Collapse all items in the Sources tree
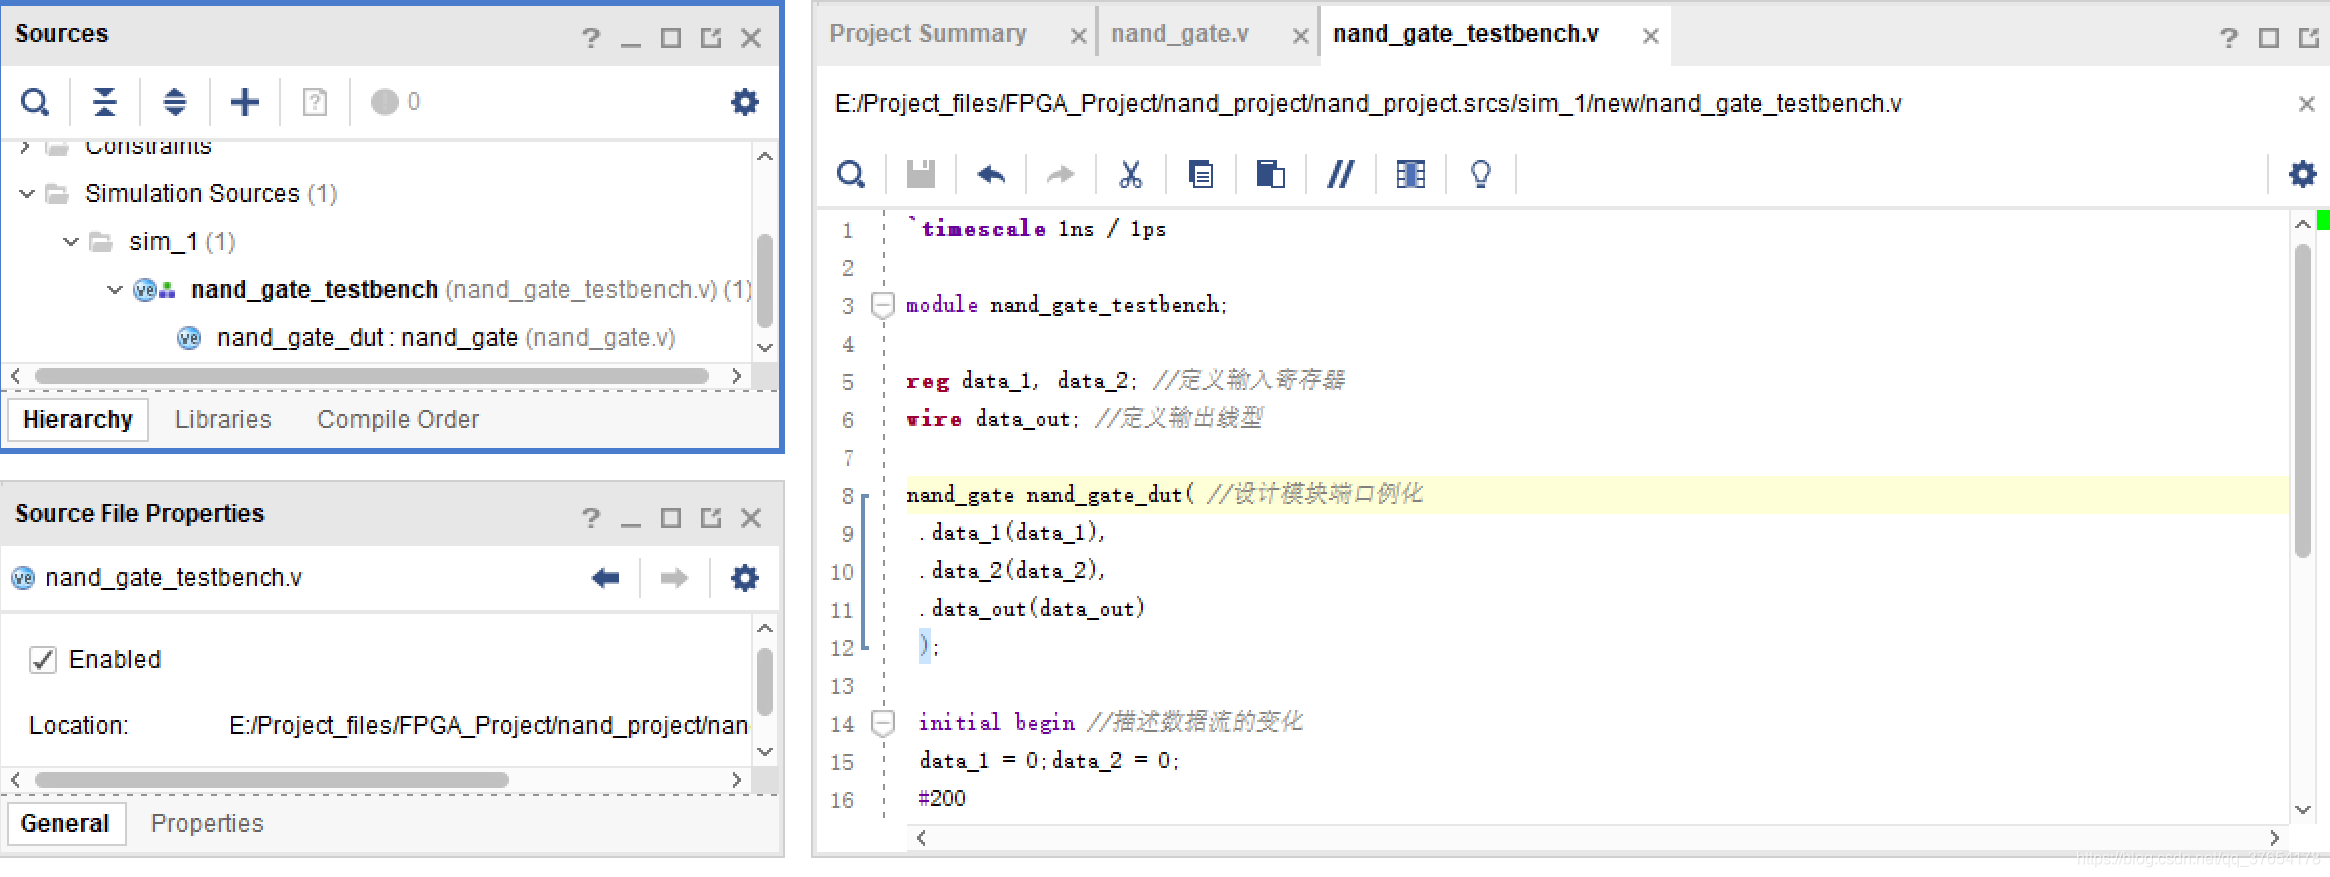2330x877 pixels. coord(105,102)
